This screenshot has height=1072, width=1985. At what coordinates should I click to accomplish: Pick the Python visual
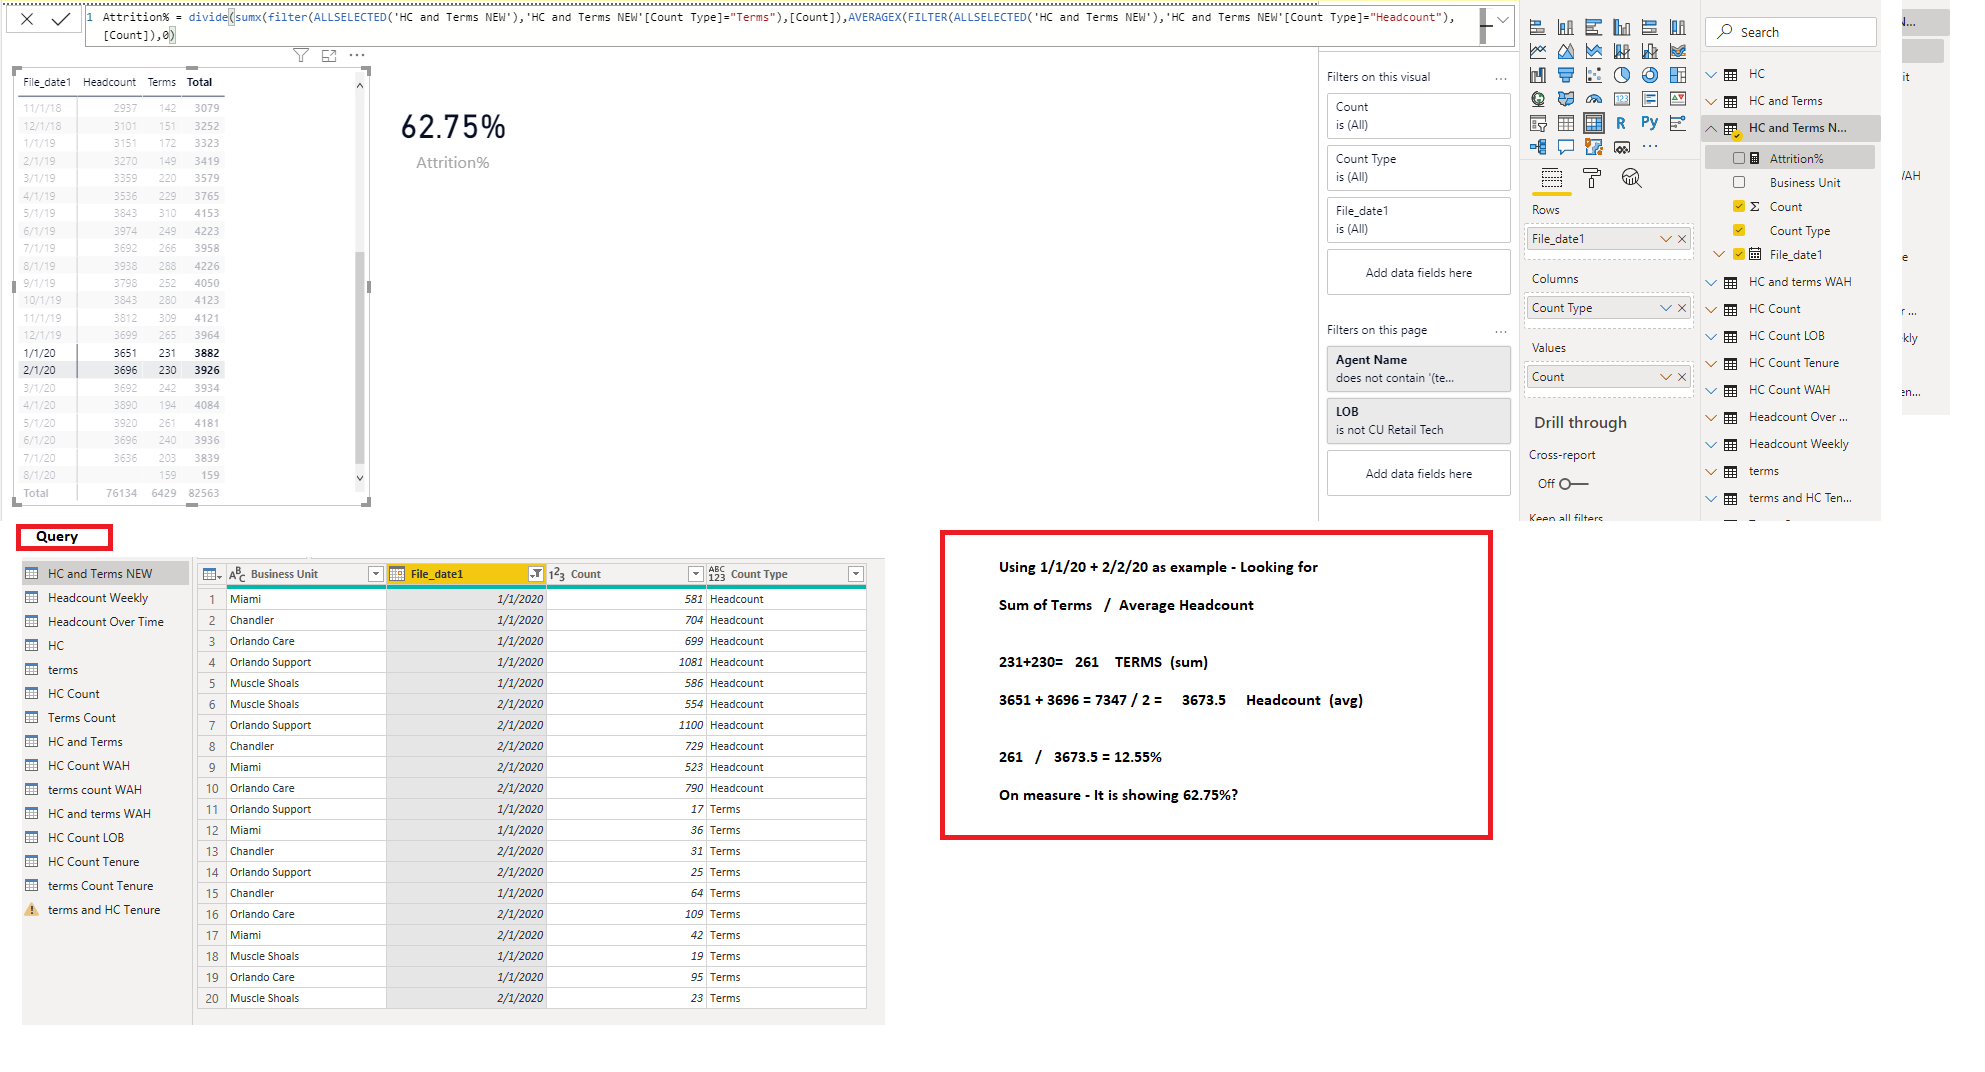[1649, 123]
